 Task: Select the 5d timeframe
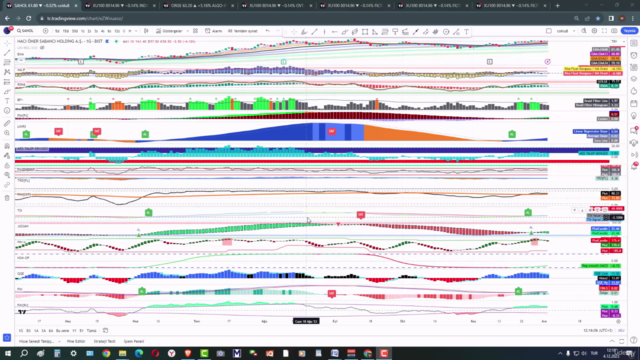57,31
